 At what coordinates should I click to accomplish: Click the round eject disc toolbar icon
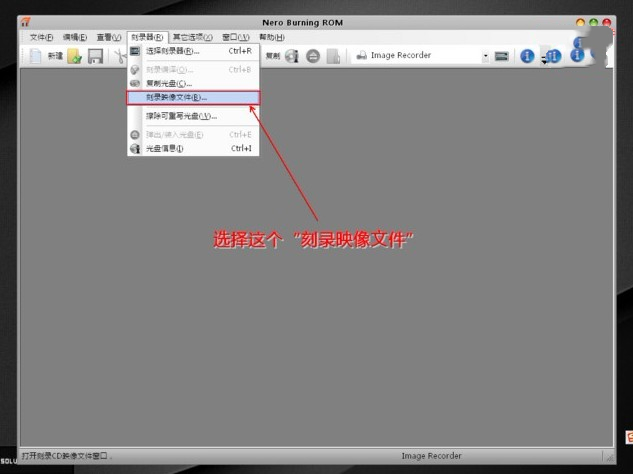[313, 56]
